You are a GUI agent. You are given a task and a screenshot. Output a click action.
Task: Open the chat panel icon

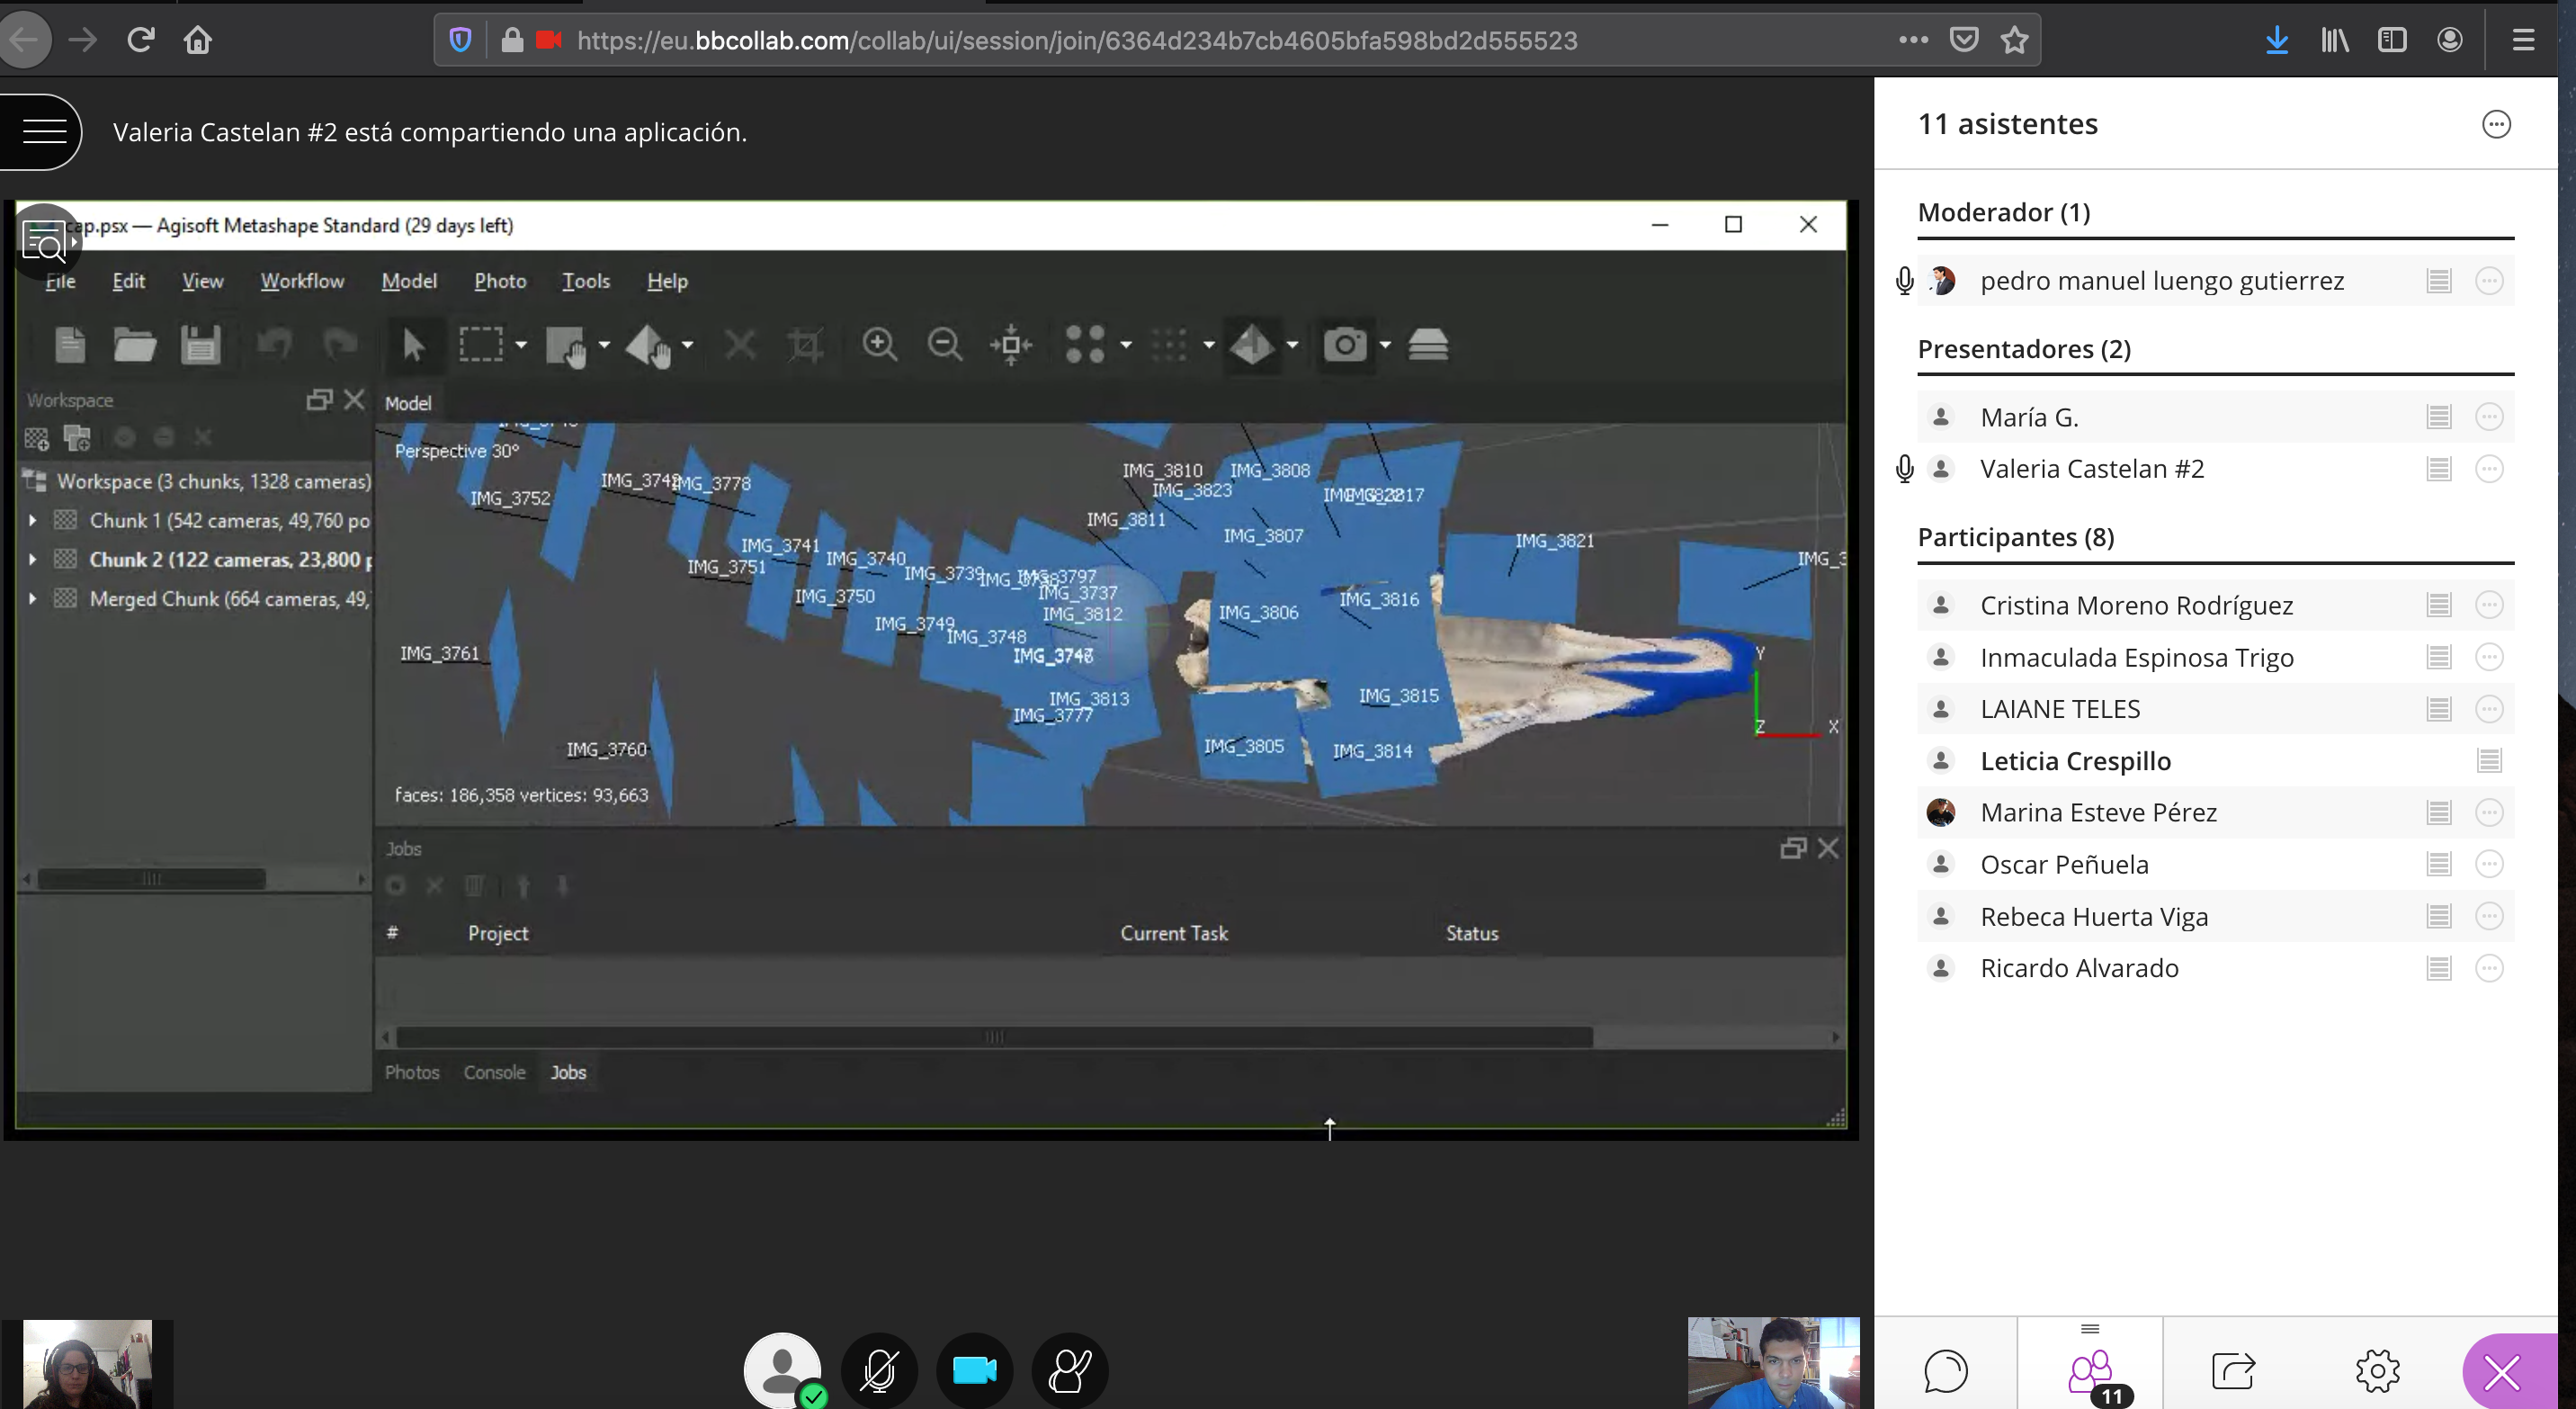point(1945,1370)
